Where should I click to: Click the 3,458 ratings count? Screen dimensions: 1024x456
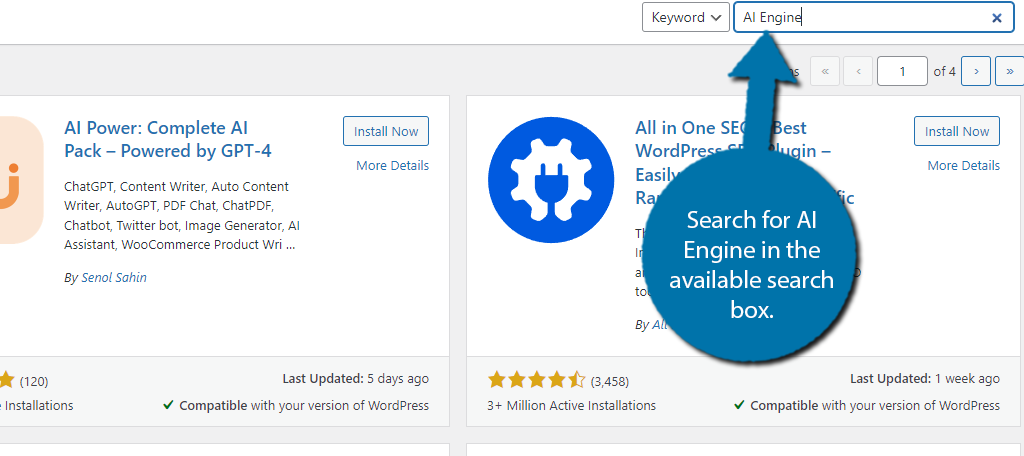(x=609, y=381)
